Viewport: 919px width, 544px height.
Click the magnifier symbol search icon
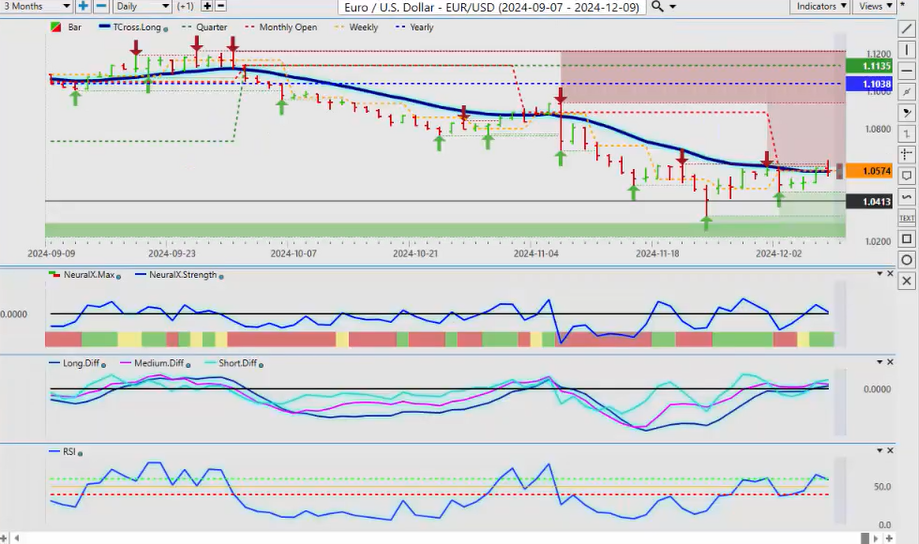click(x=656, y=6)
